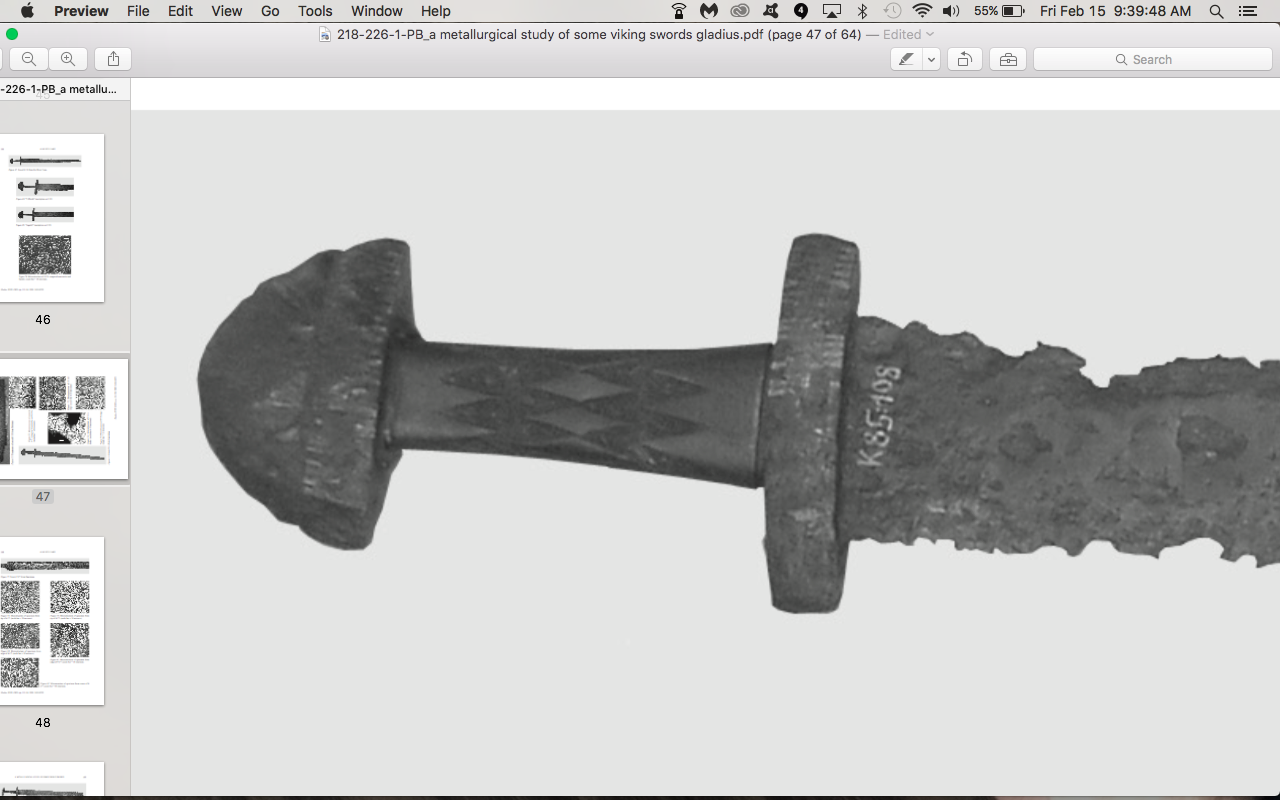Show the Markup Toolbar toolbox icon
1280x800 pixels.
[1008, 59]
